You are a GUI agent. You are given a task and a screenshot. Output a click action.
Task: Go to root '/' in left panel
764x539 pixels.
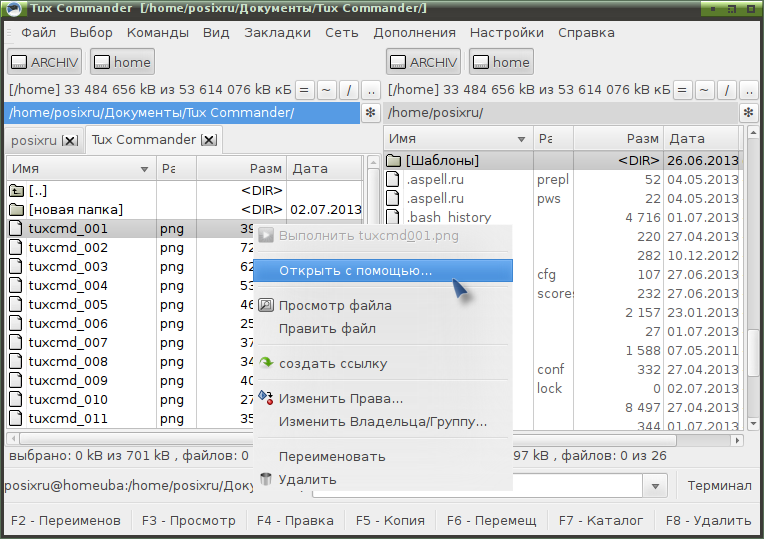[349, 90]
